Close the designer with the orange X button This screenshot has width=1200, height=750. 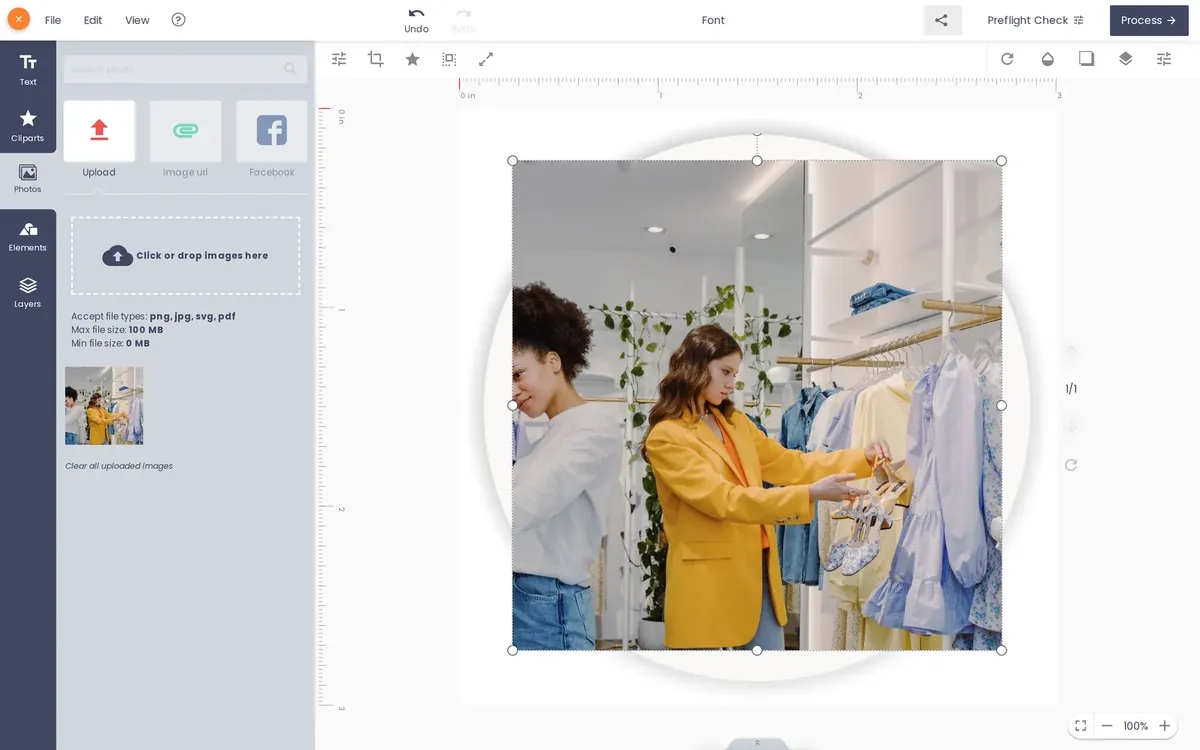(18, 19)
